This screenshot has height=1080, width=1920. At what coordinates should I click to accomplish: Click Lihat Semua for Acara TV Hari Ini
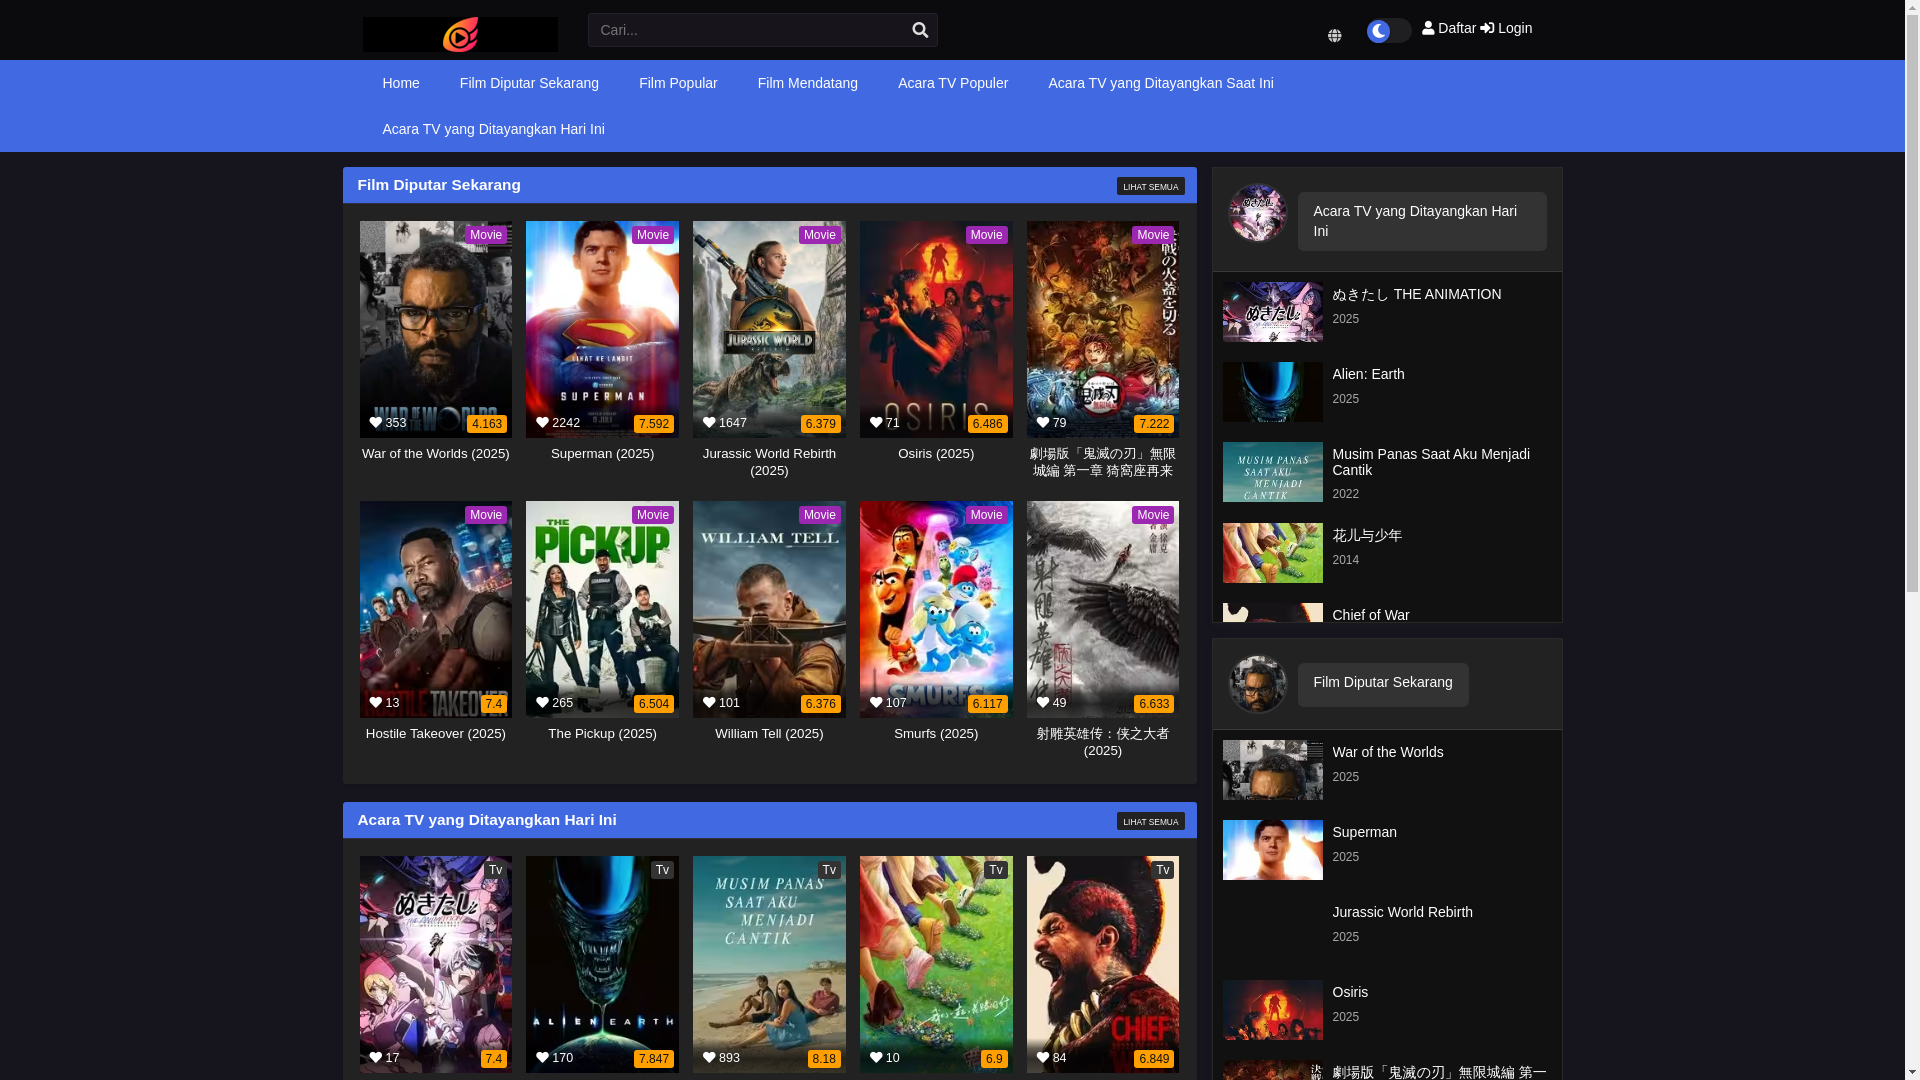[1150, 821]
